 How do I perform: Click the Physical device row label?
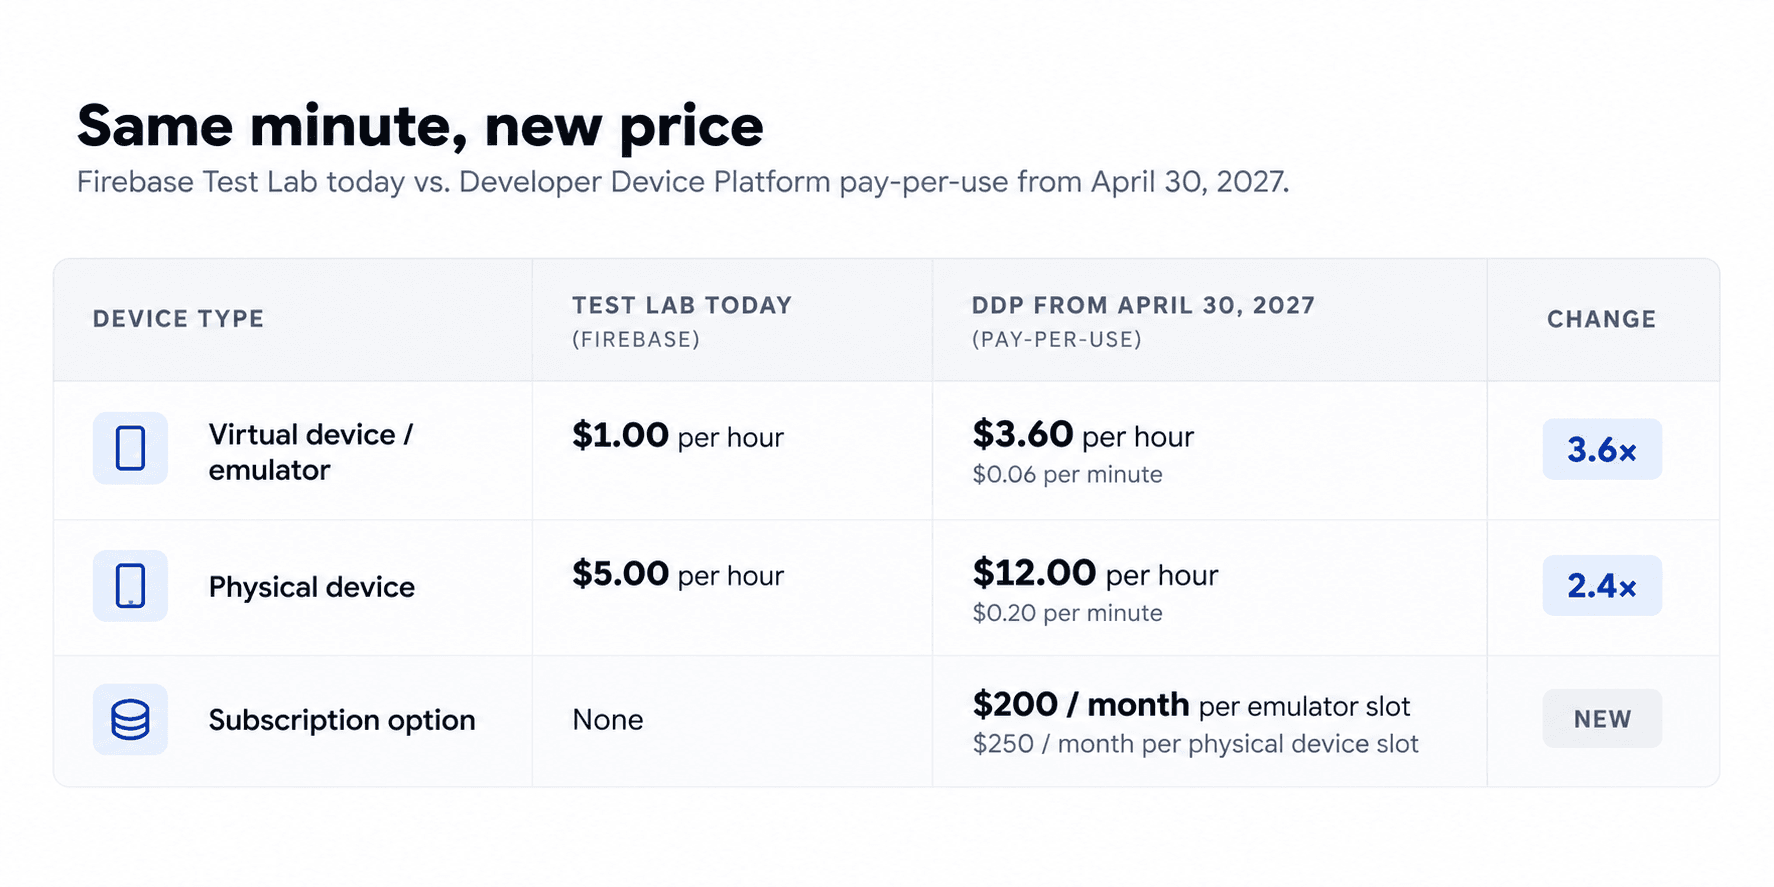coord(311,587)
